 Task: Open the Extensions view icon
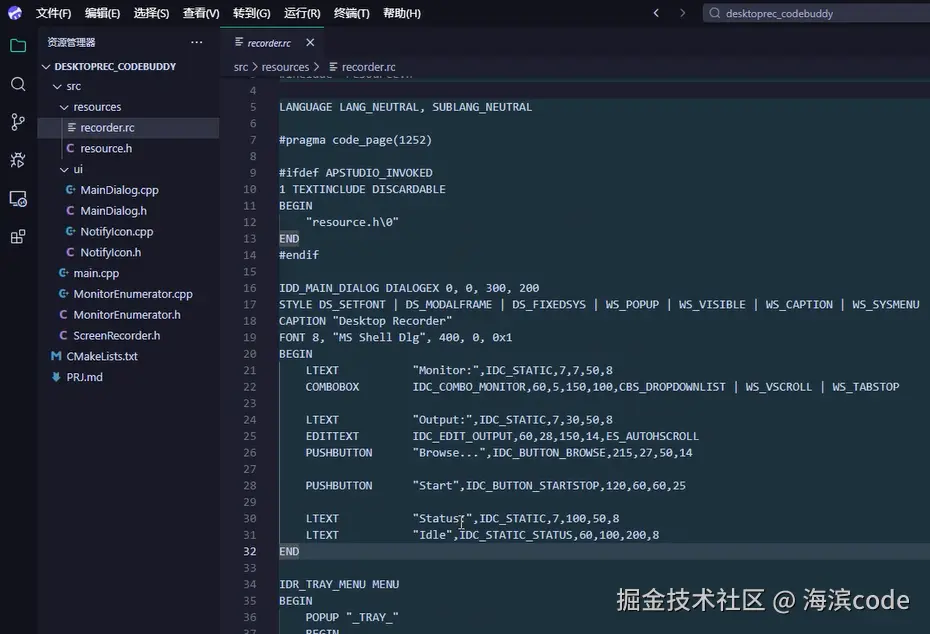(x=18, y=237)
